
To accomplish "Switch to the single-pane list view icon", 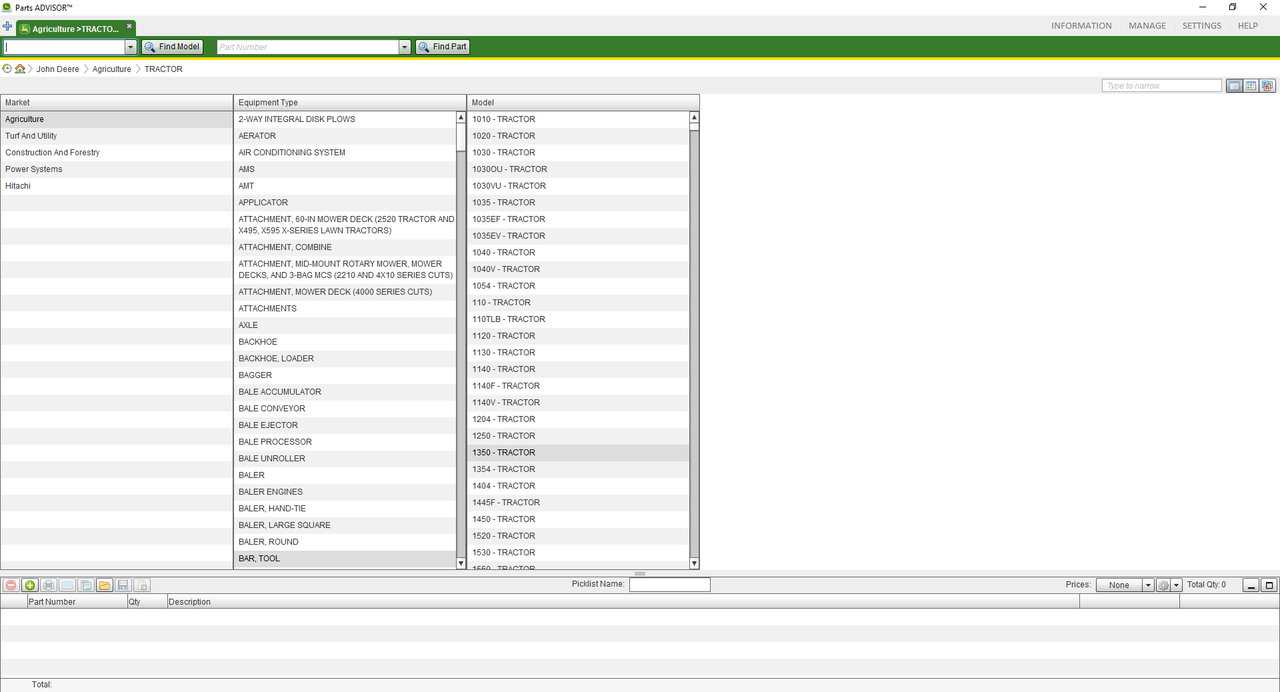I will [1234, 86].
